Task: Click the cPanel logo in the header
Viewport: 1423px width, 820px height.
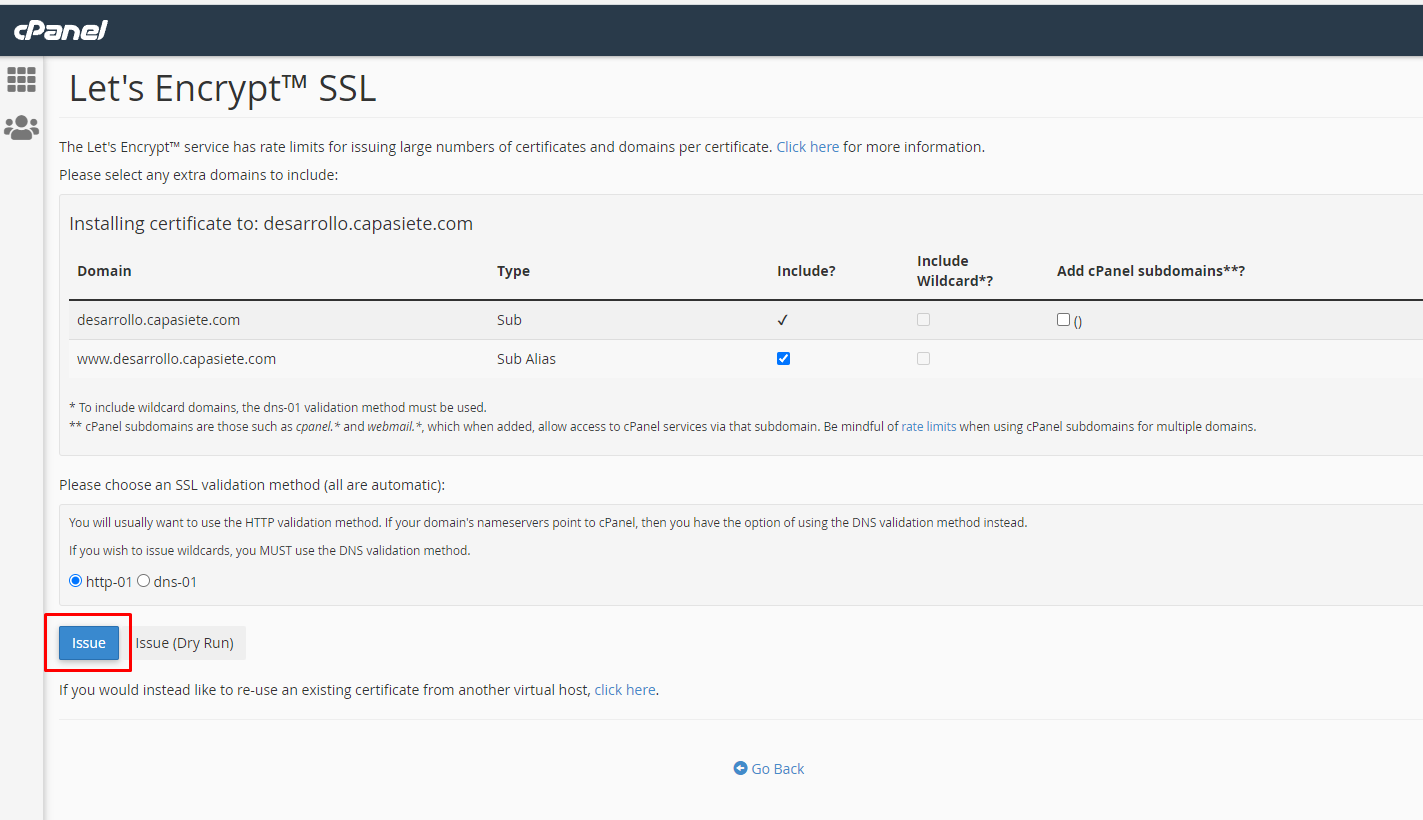Action: (60, 31)
